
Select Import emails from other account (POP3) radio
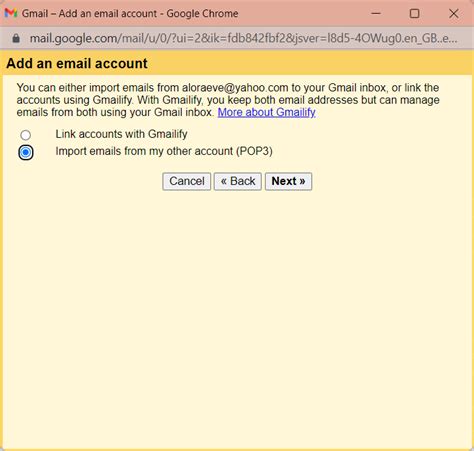tap(26, 152)
